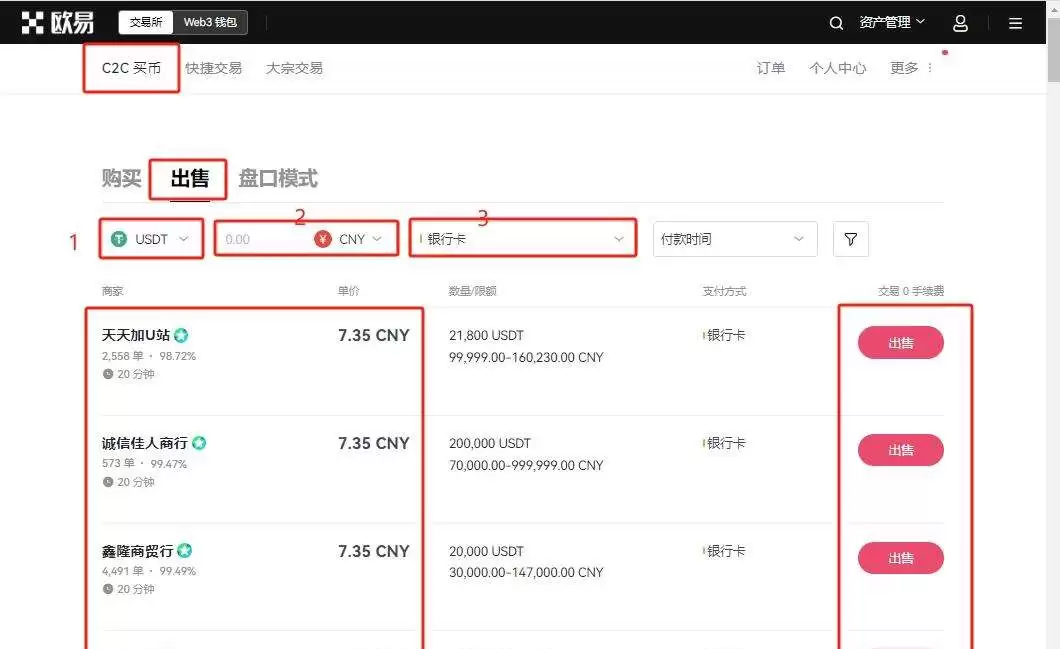Click the yen coin icon in amount field

click(x=322, y=238)
